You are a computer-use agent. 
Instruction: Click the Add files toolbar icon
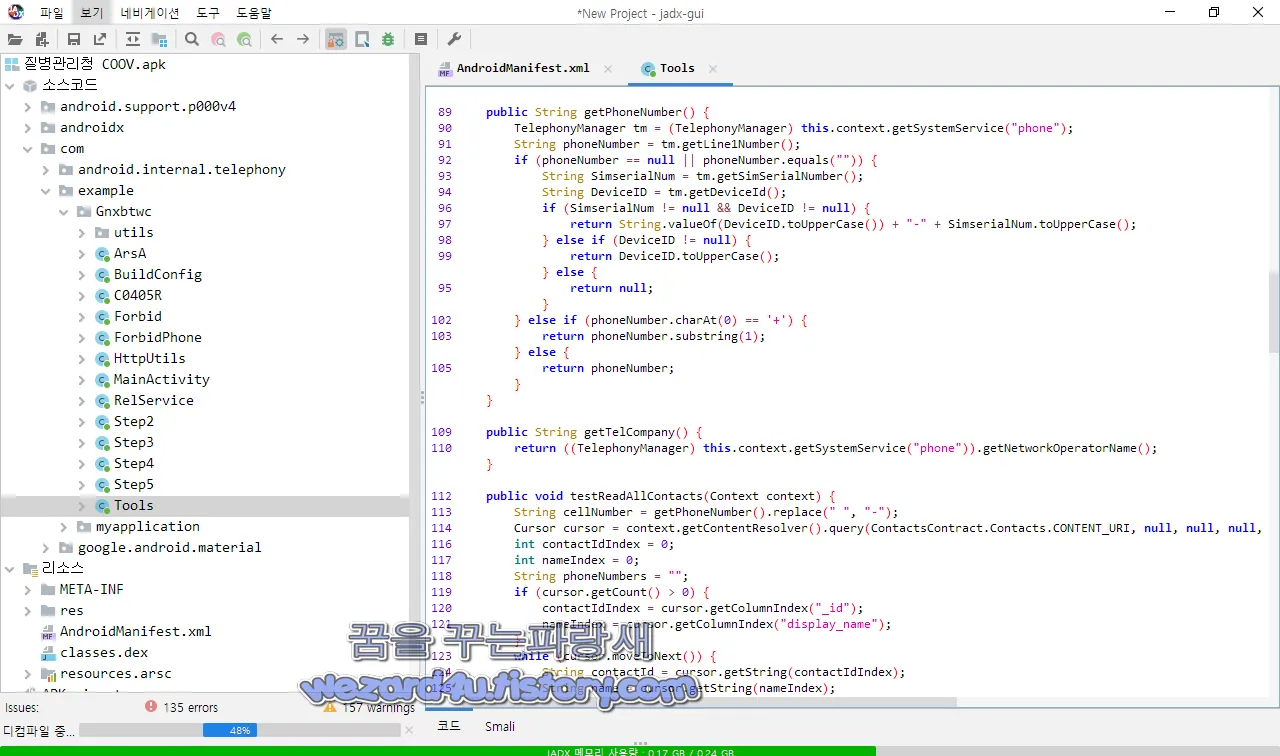click(42, 39)
